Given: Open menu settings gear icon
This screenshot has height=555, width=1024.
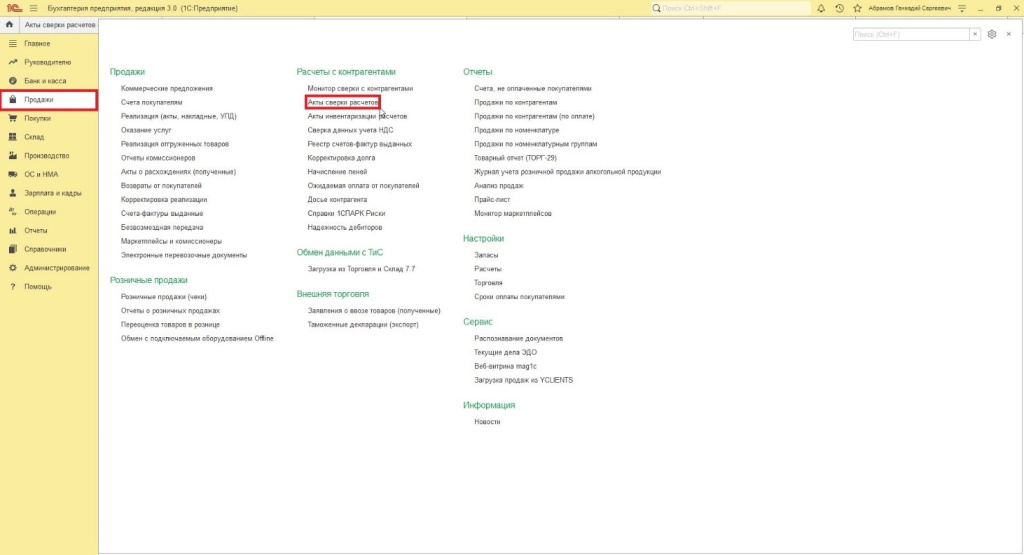Looking at the screenshot, I should (x=991, y=34).
